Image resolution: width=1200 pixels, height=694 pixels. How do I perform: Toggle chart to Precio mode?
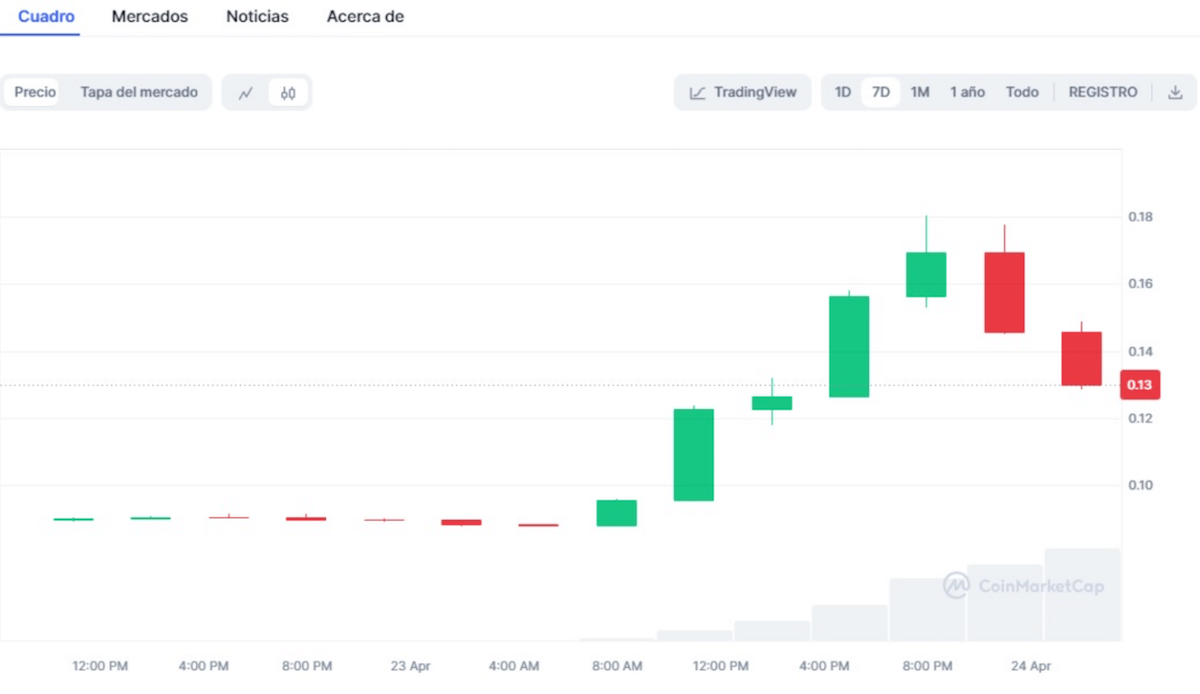pos(35,92)
